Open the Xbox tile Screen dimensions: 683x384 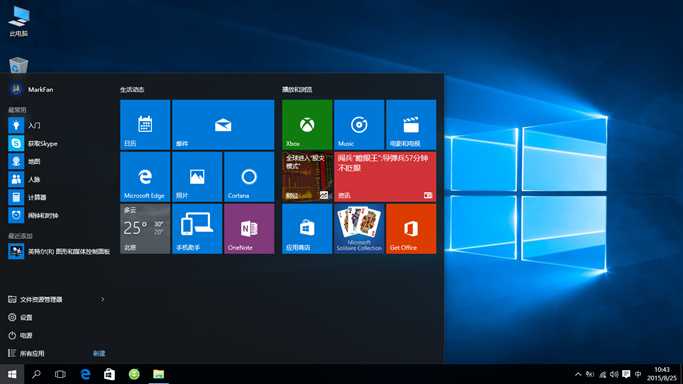tap(307, 125)
